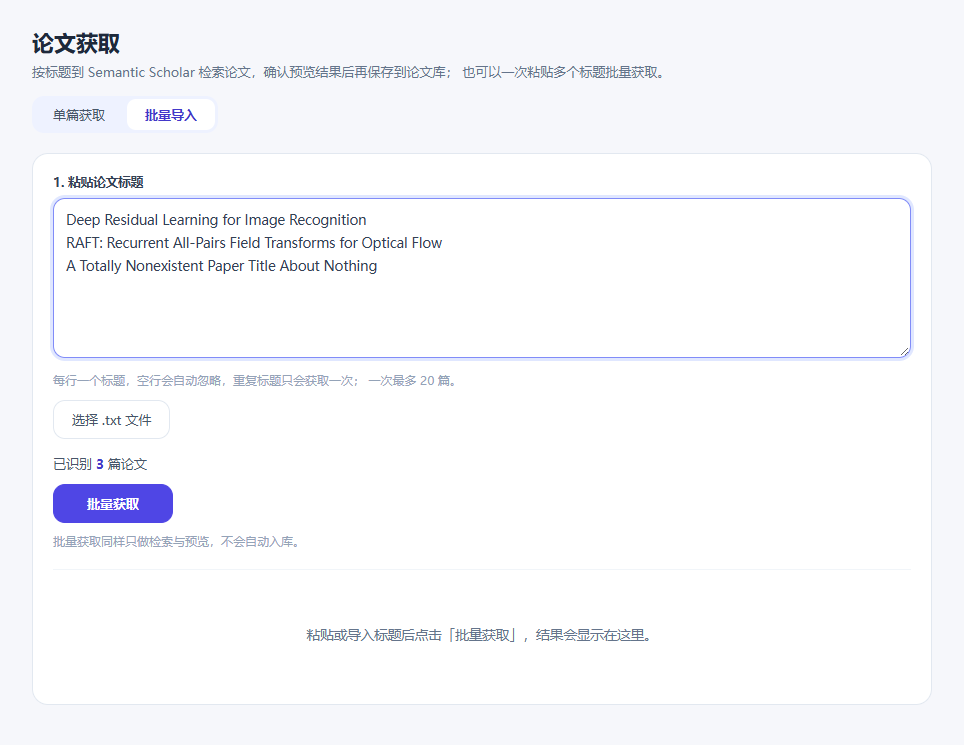Grab the textarea resize handle
Screen dimensions: 964x745
[x=904, y=351]
